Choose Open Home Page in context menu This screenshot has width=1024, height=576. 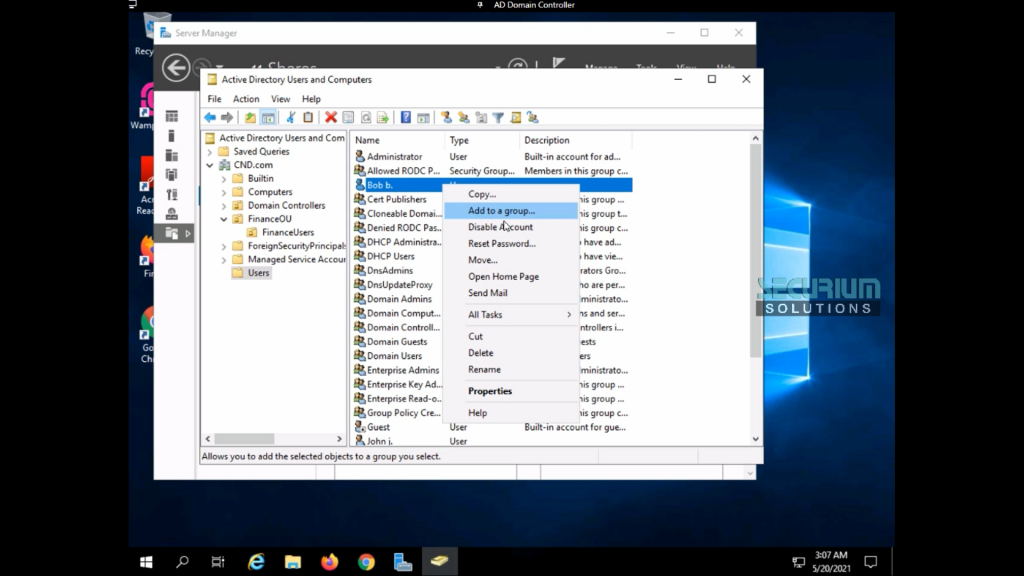pyautogui.click(x=511, y=276)
